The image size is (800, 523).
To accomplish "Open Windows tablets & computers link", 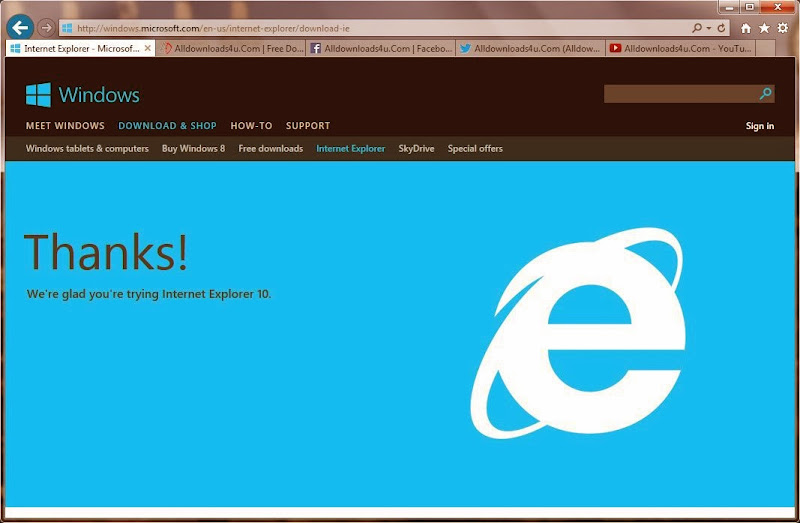I will click(x=87, y=148).
